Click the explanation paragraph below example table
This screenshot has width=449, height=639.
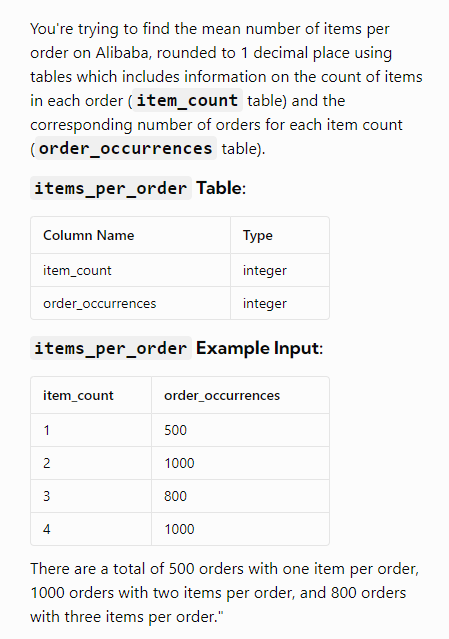click(x=224, y=593)
